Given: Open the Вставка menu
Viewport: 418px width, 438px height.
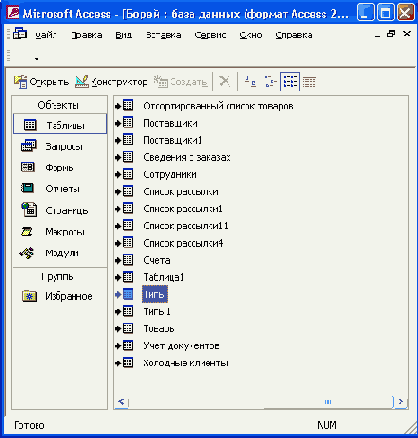Looking at the screenshot, I should 164,35.
